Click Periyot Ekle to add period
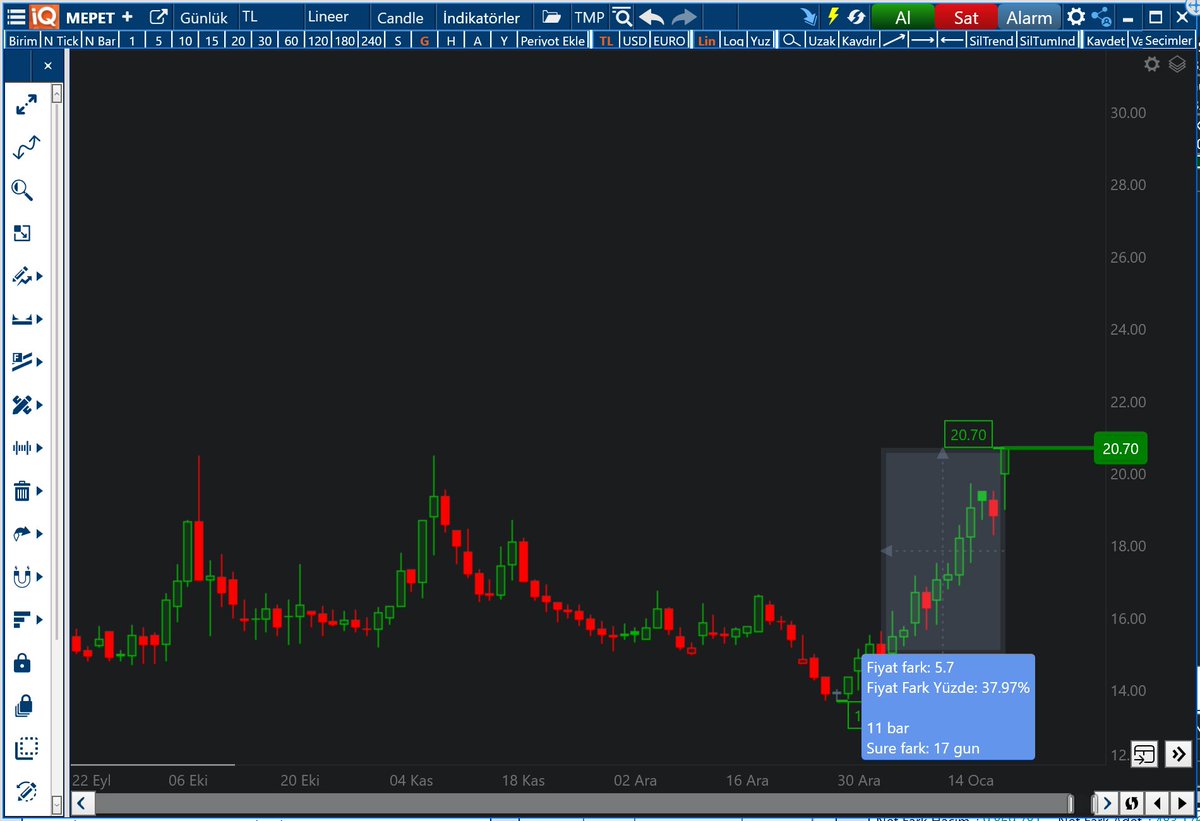 pos(552,41)
